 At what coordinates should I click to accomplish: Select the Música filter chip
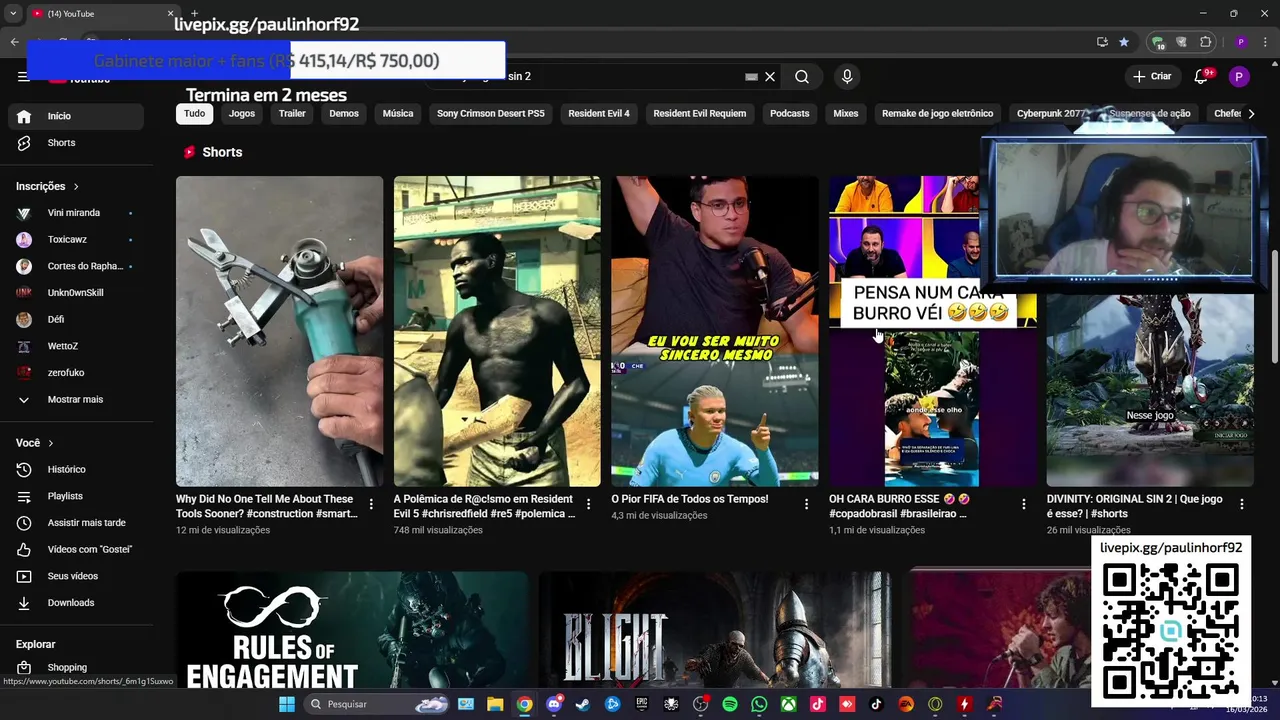(398, 114)
